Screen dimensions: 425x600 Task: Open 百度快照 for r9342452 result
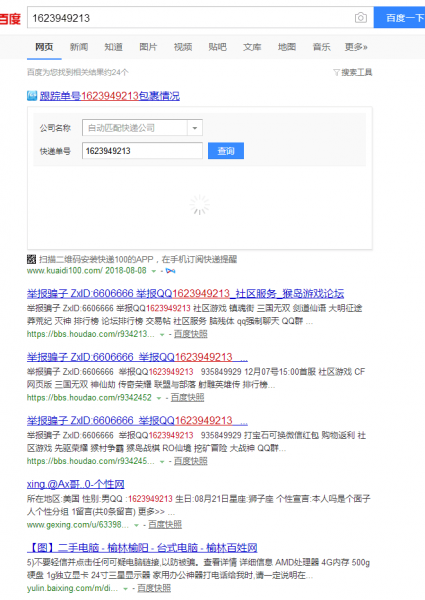tap(187, 398)
